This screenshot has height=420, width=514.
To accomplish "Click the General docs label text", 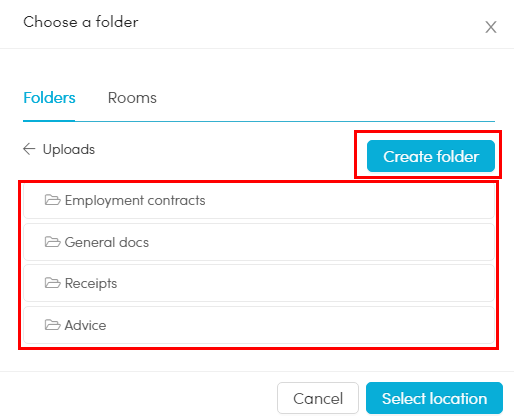I will pos(107,242).
